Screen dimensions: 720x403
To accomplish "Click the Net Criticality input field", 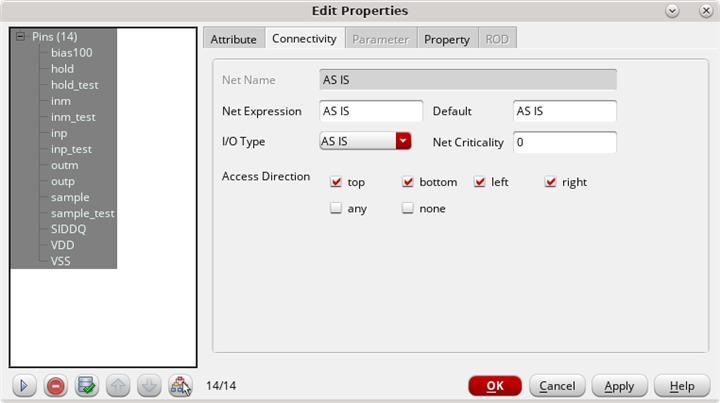I will [564, 142].
